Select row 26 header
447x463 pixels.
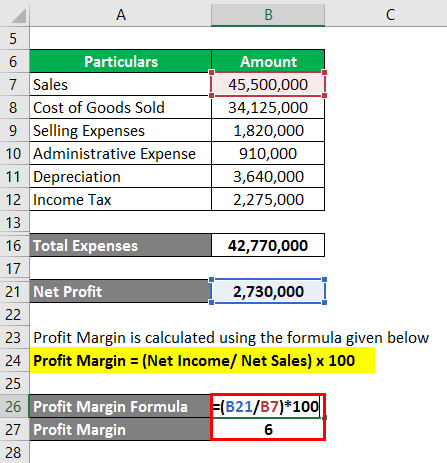(14, 406)
